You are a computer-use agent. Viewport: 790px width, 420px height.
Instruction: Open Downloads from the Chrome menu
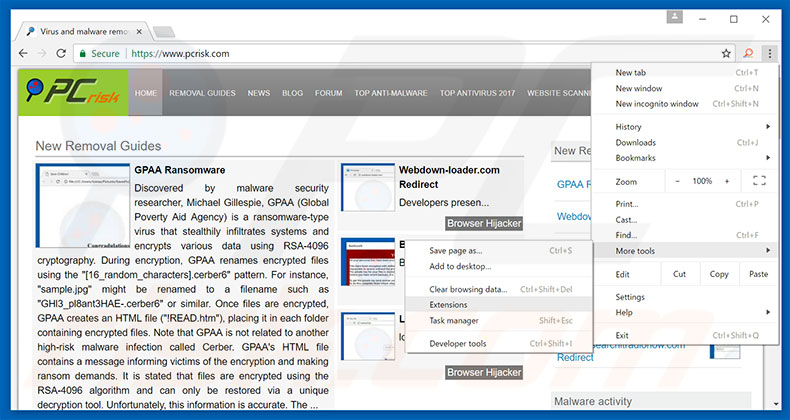click(x=686, y=143)
